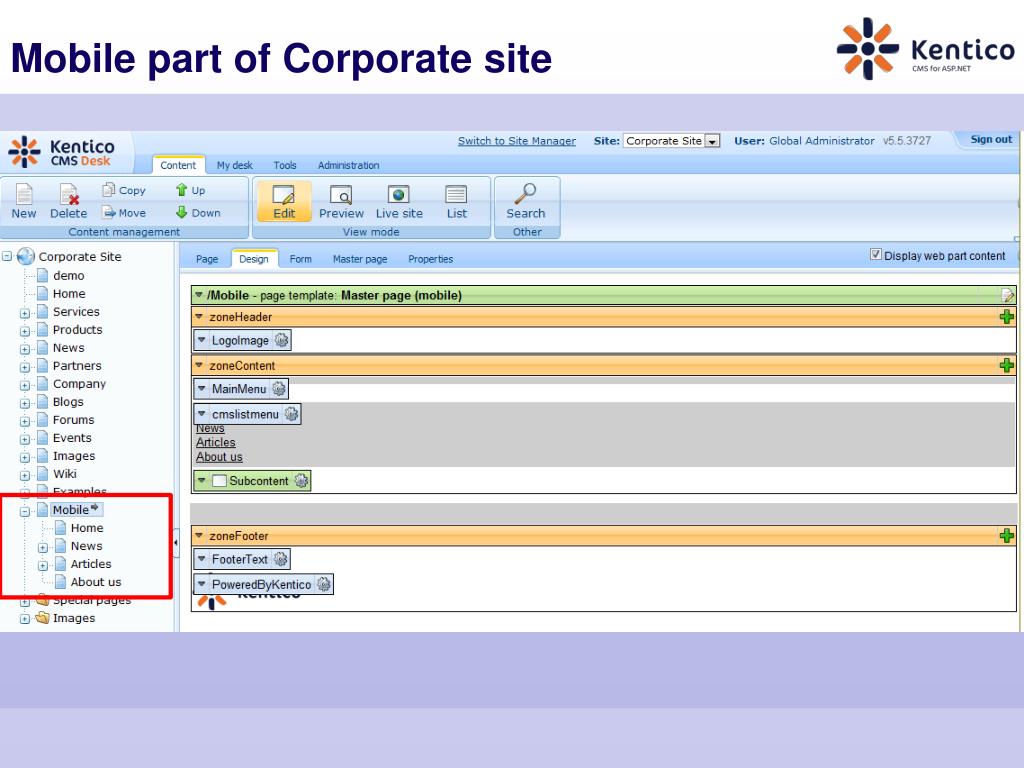
Task: Move document Down with the green arrow
Action: (x=182, y=212)
